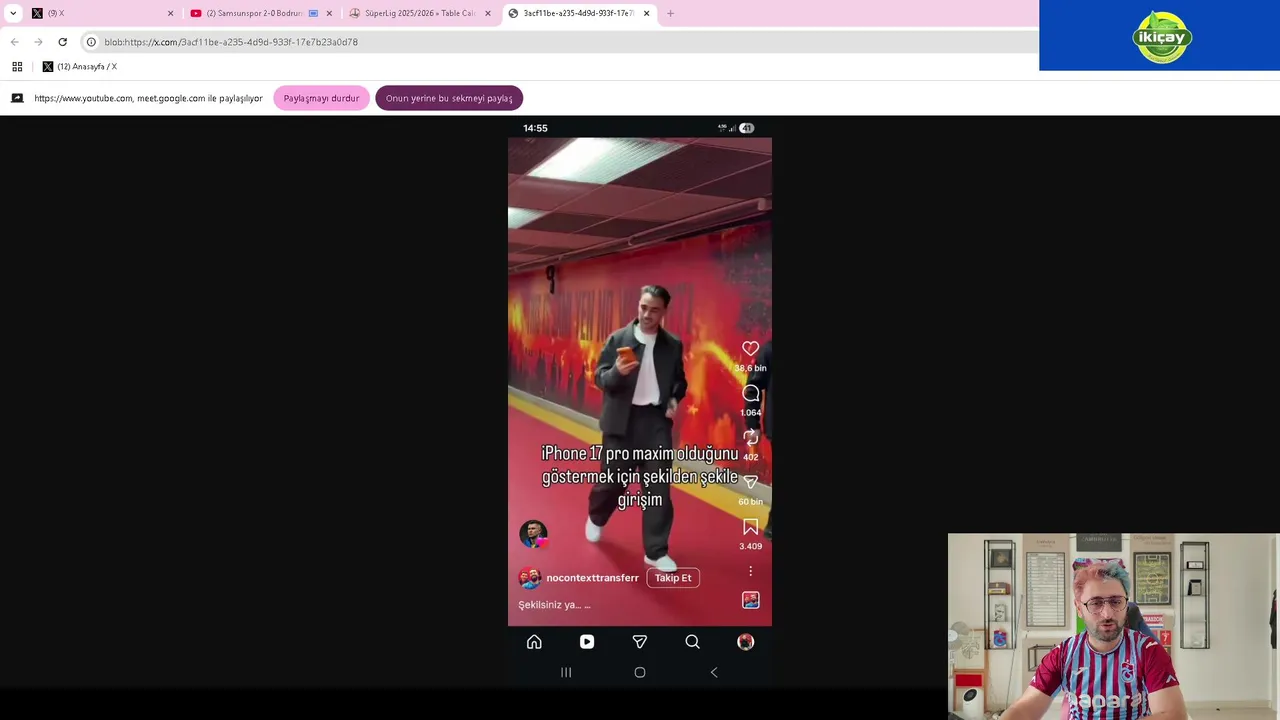Click the blob URL address bar

(560, 42)
